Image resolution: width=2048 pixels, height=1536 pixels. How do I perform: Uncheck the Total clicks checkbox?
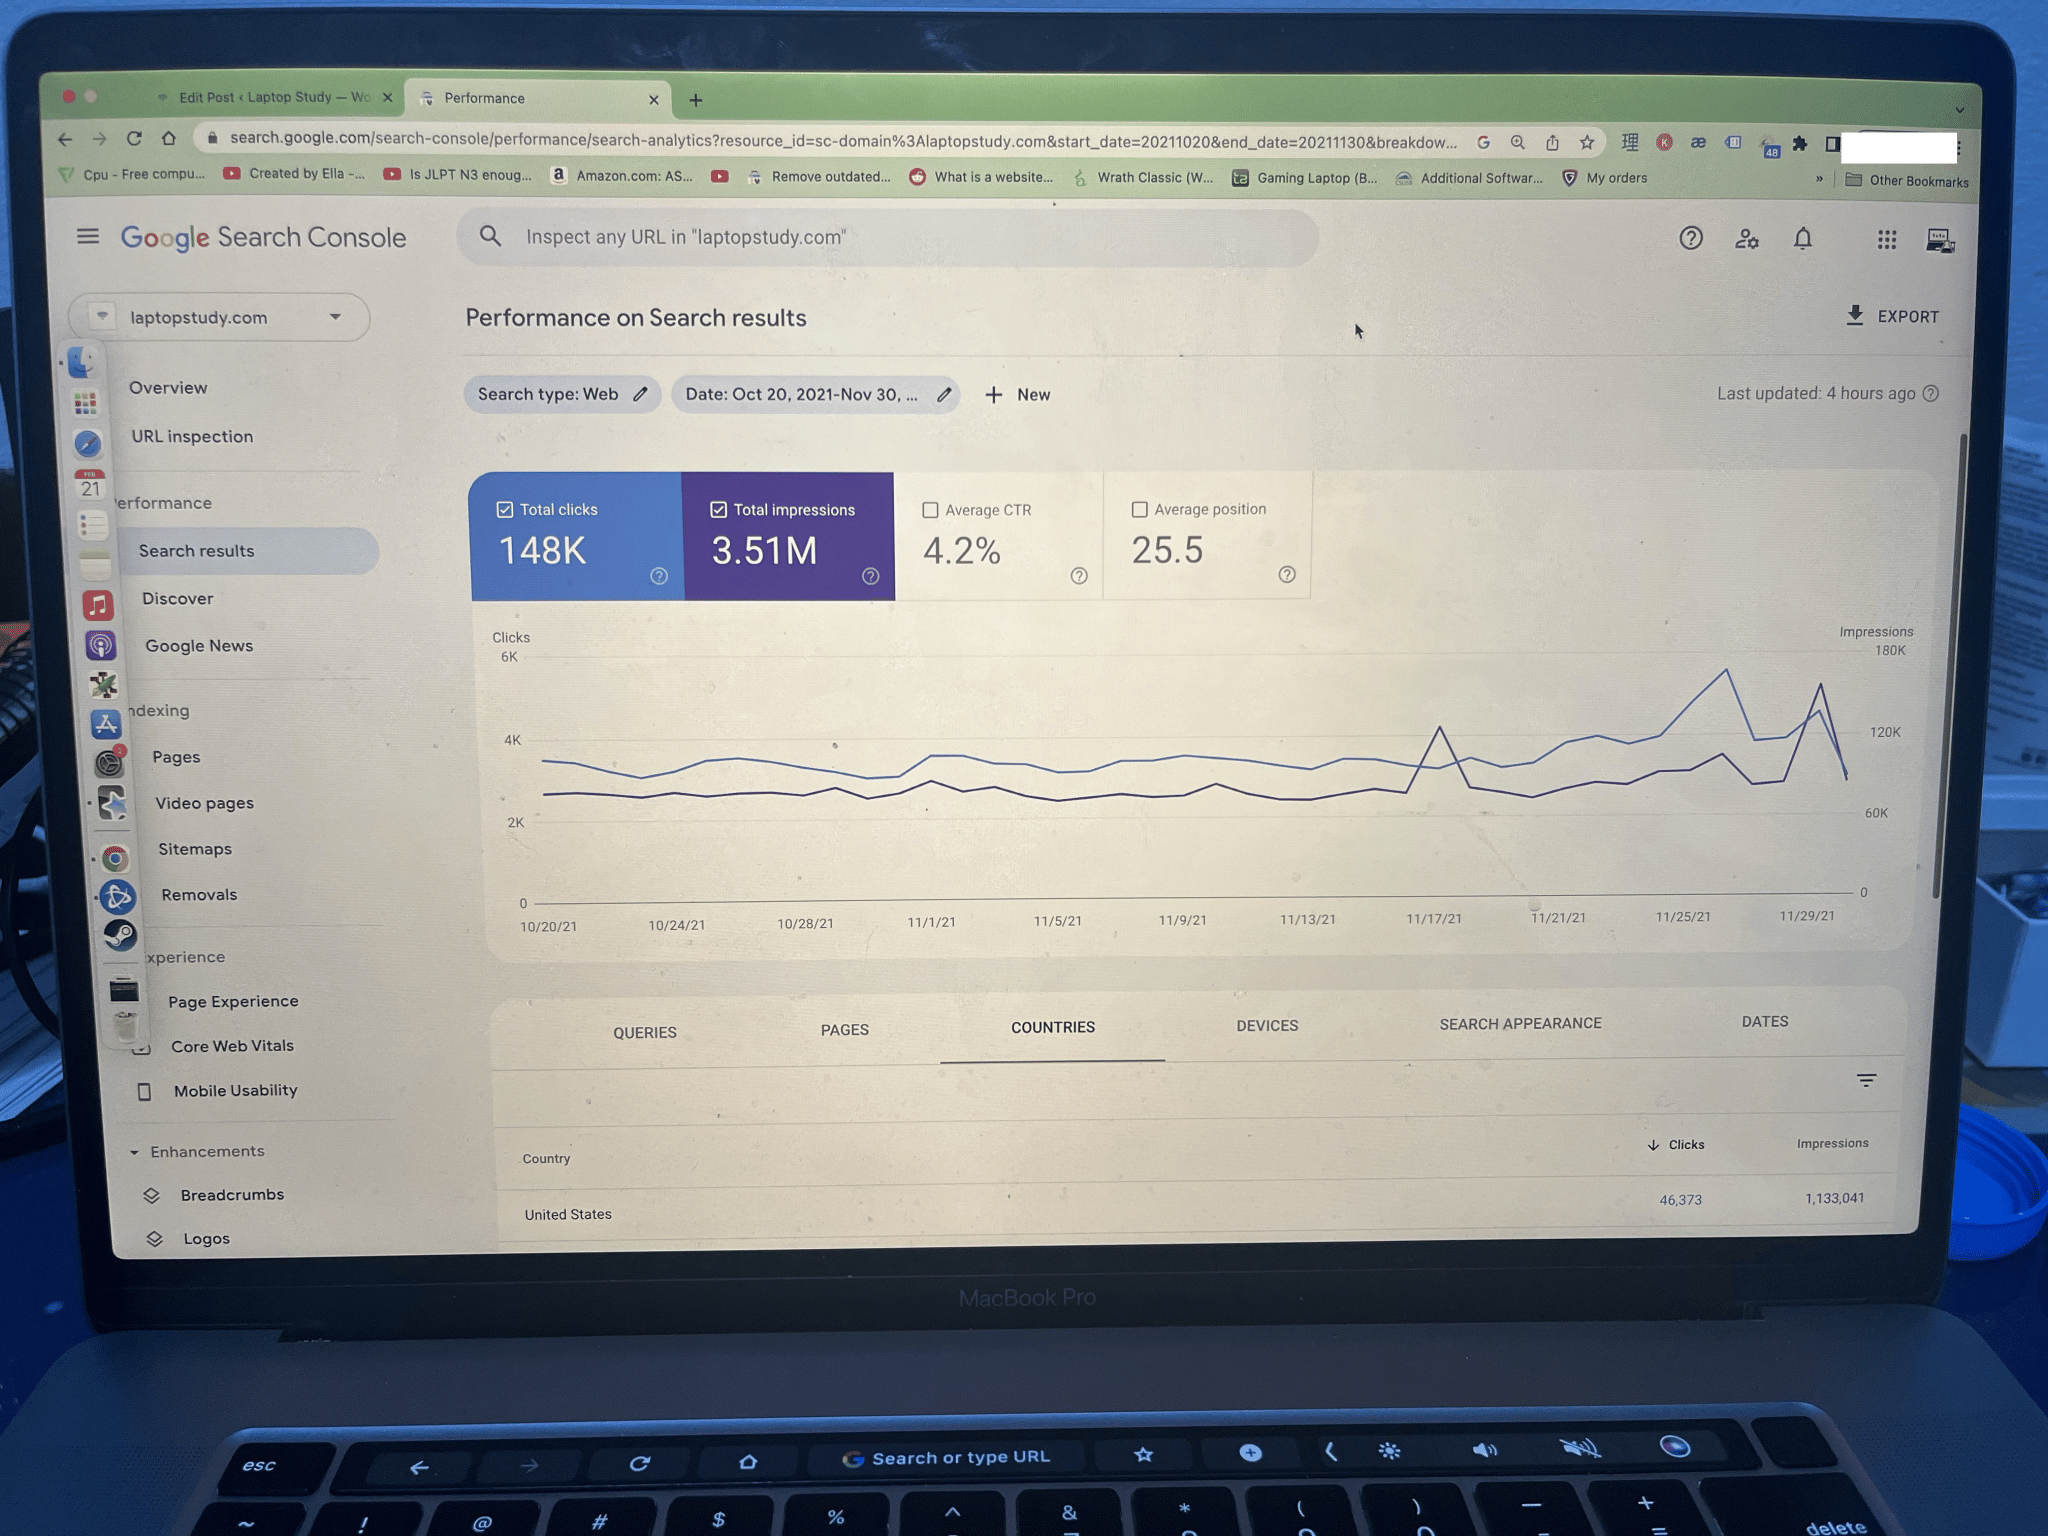tap(505, 510)
